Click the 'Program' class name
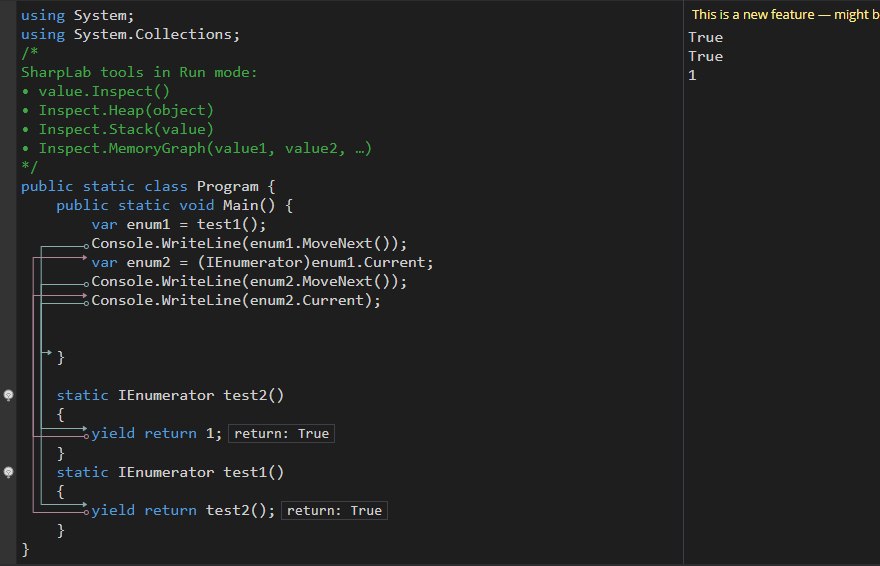Screen dimensions: 880x566 pos(228,187)
